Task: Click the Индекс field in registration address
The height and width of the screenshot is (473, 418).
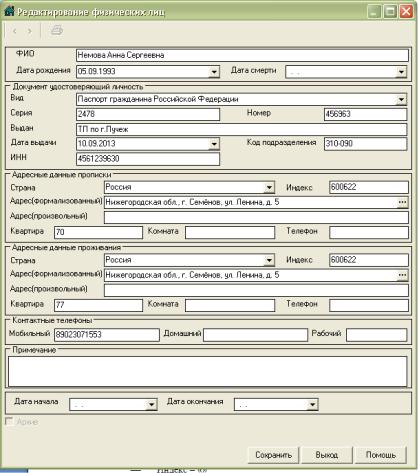Action: tap(369, 187)
